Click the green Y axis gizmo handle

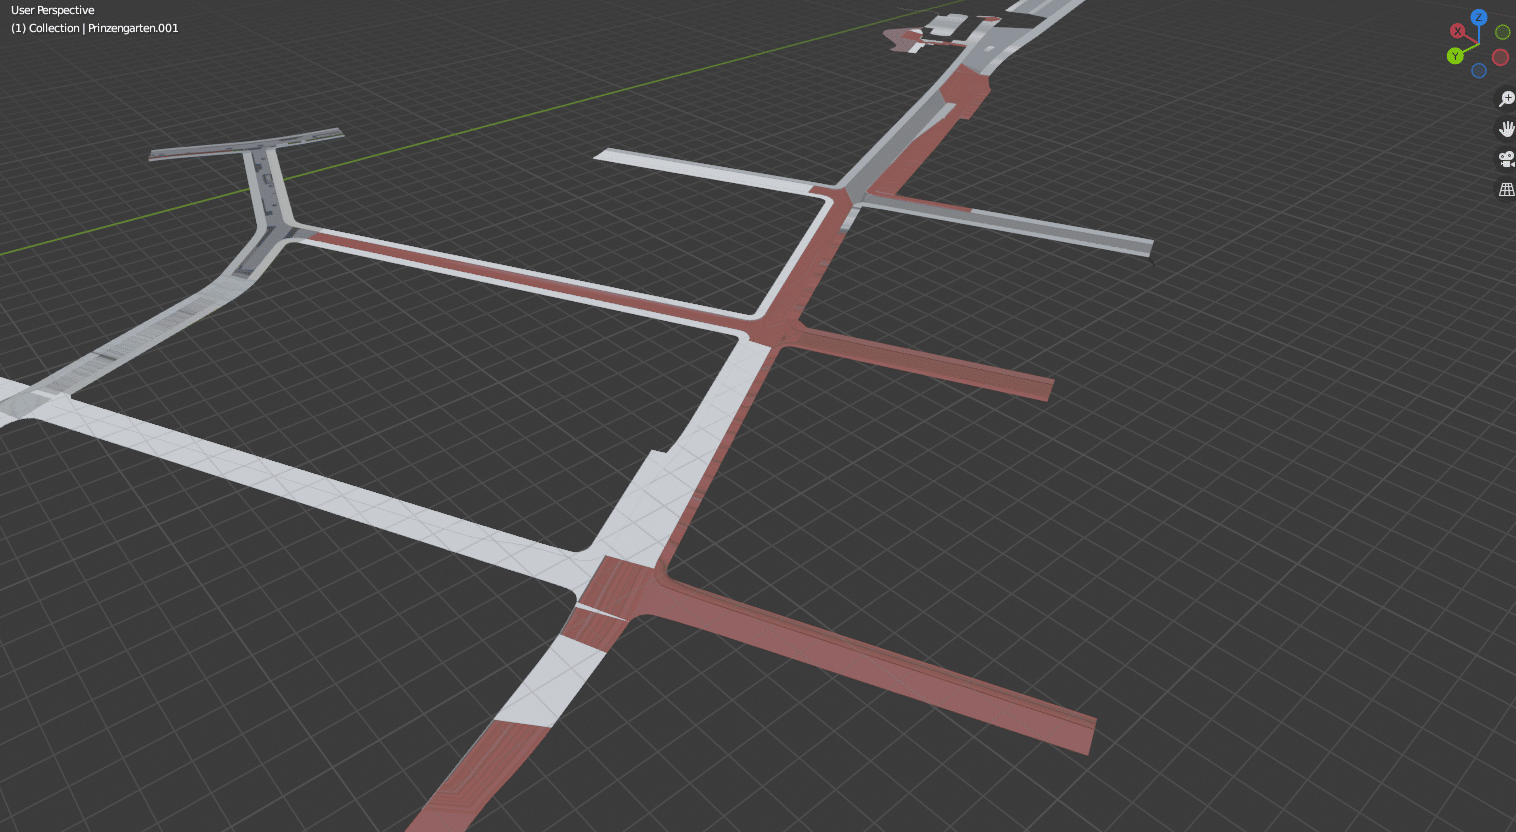(1455, 56)
